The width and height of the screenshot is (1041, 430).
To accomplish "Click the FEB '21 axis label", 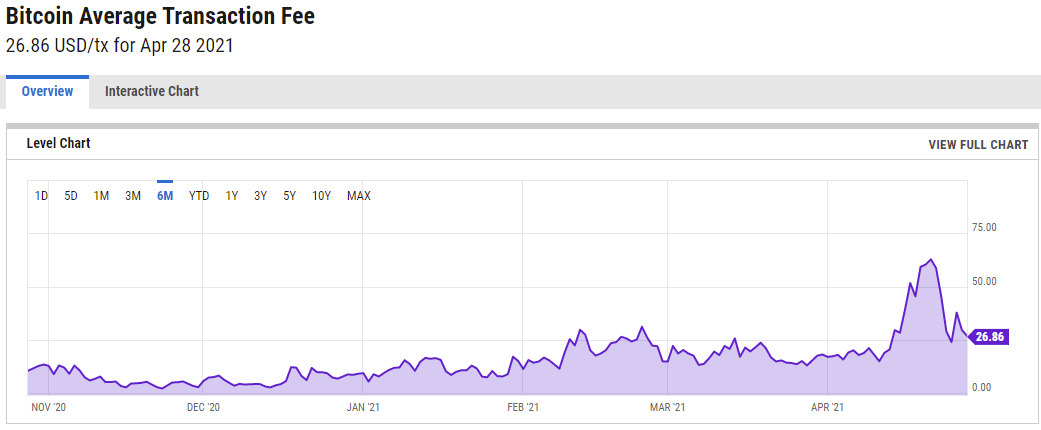I will click(522, 407).
